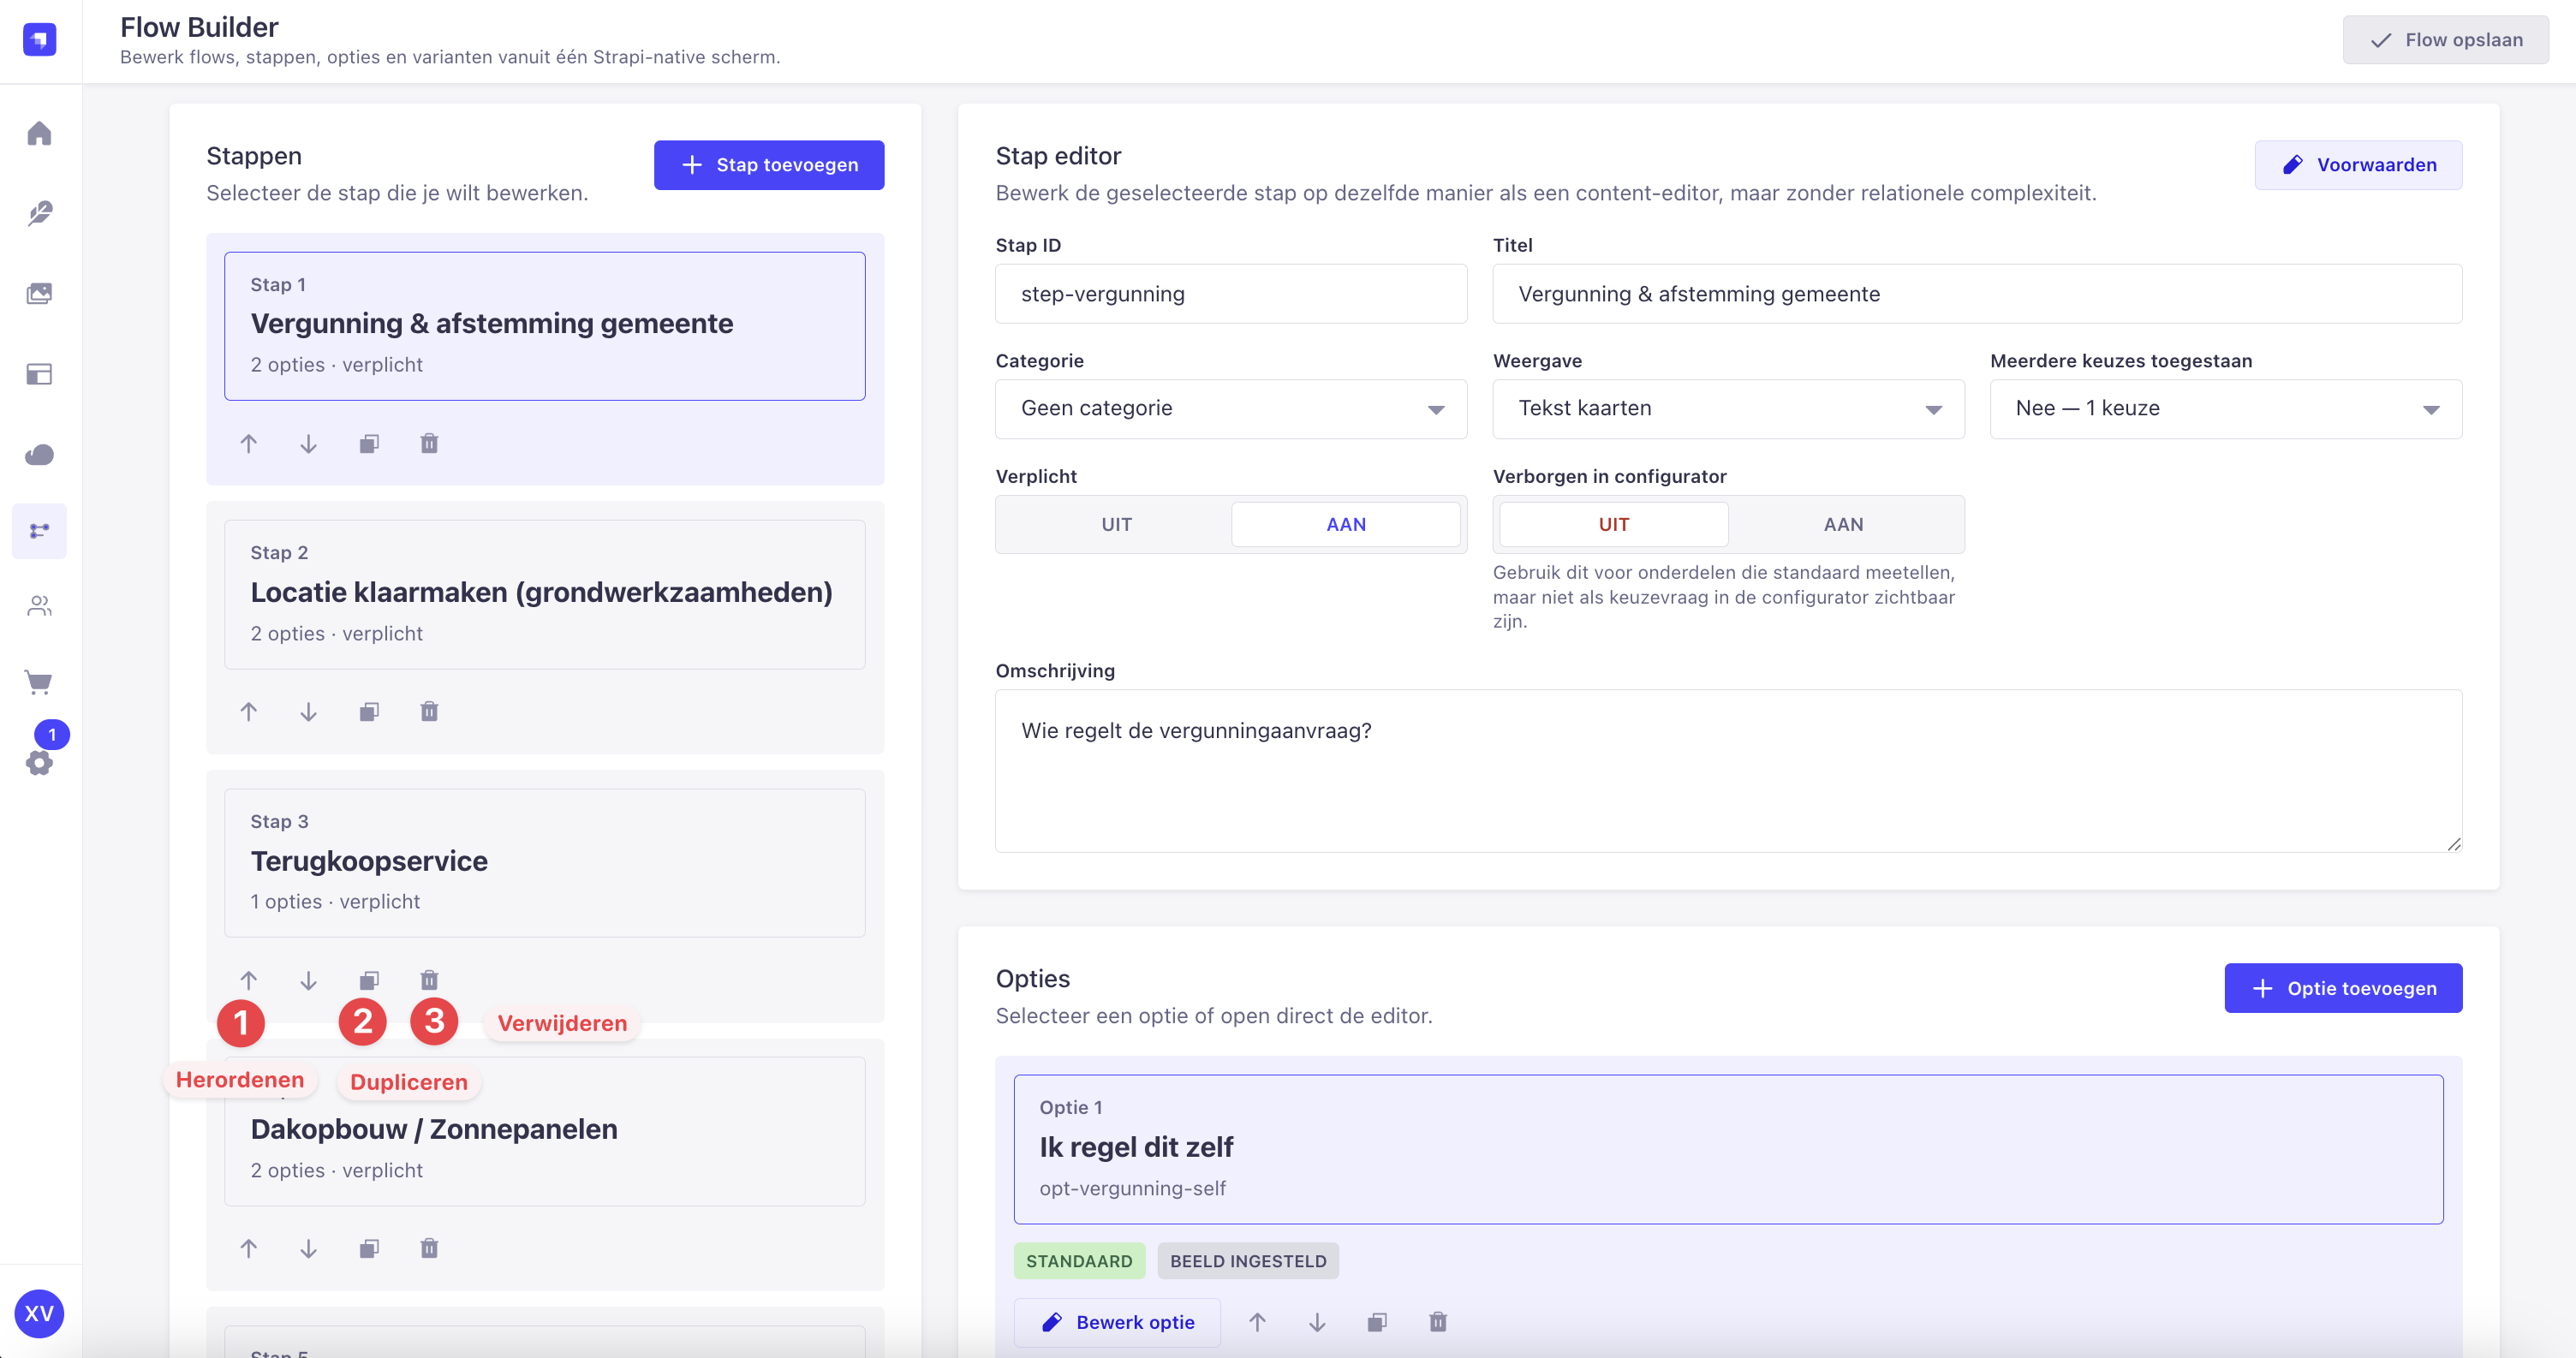Click the 'Stap editor' heading
The image size is (2576, 1358).
(x=1058, y=156)
